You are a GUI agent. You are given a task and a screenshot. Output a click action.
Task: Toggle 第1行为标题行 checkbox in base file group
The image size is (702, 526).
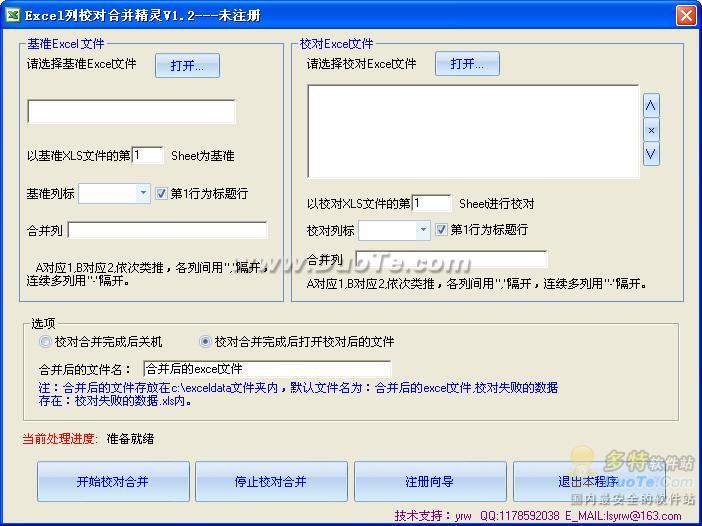click(161, 194)
